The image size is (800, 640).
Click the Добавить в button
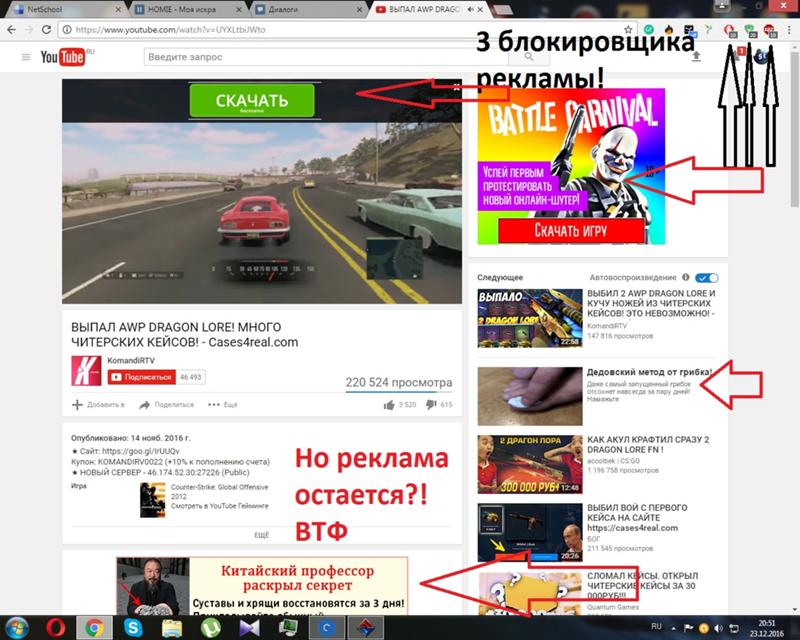98,405
